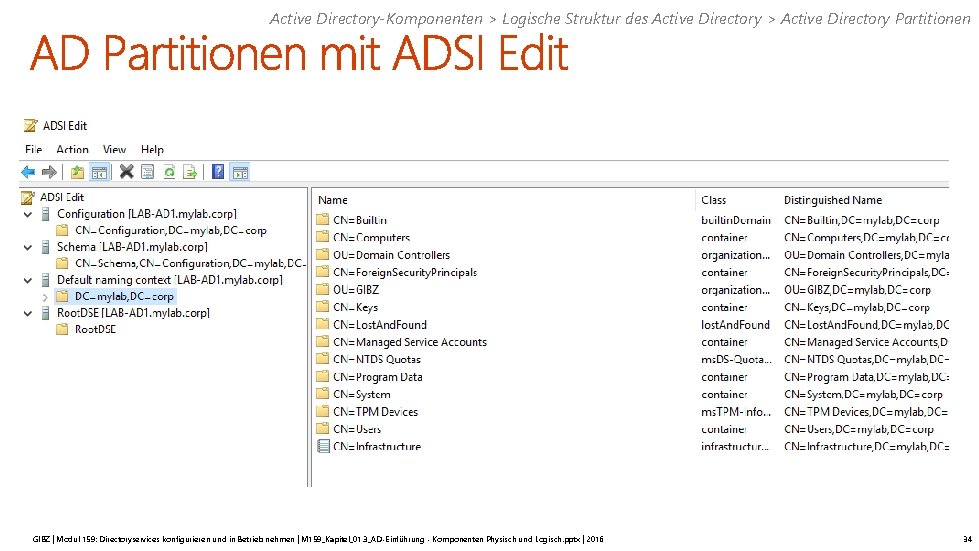Click the folder icon of CN=Keys row
The height and width of the screenshot is (551, 979).
(x=323, y=307)
